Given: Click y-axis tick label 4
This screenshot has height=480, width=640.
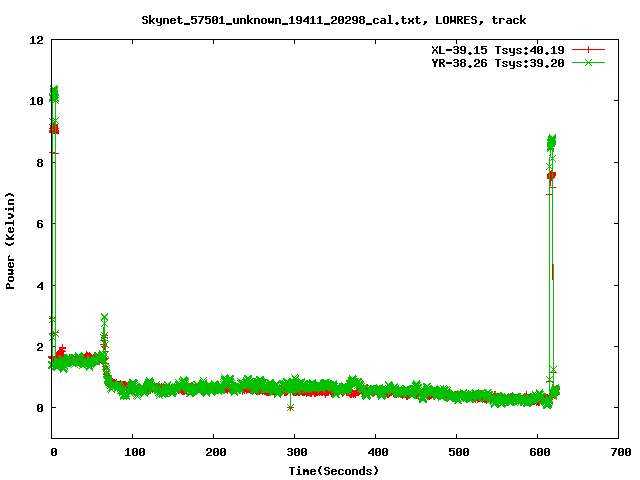Looking at the screenshot, I should (x=40, y=286).
